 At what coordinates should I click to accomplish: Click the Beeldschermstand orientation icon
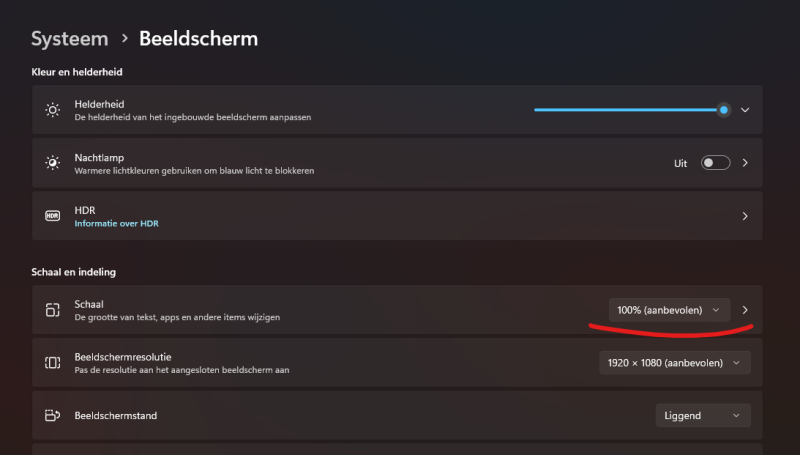coord(53,415)
